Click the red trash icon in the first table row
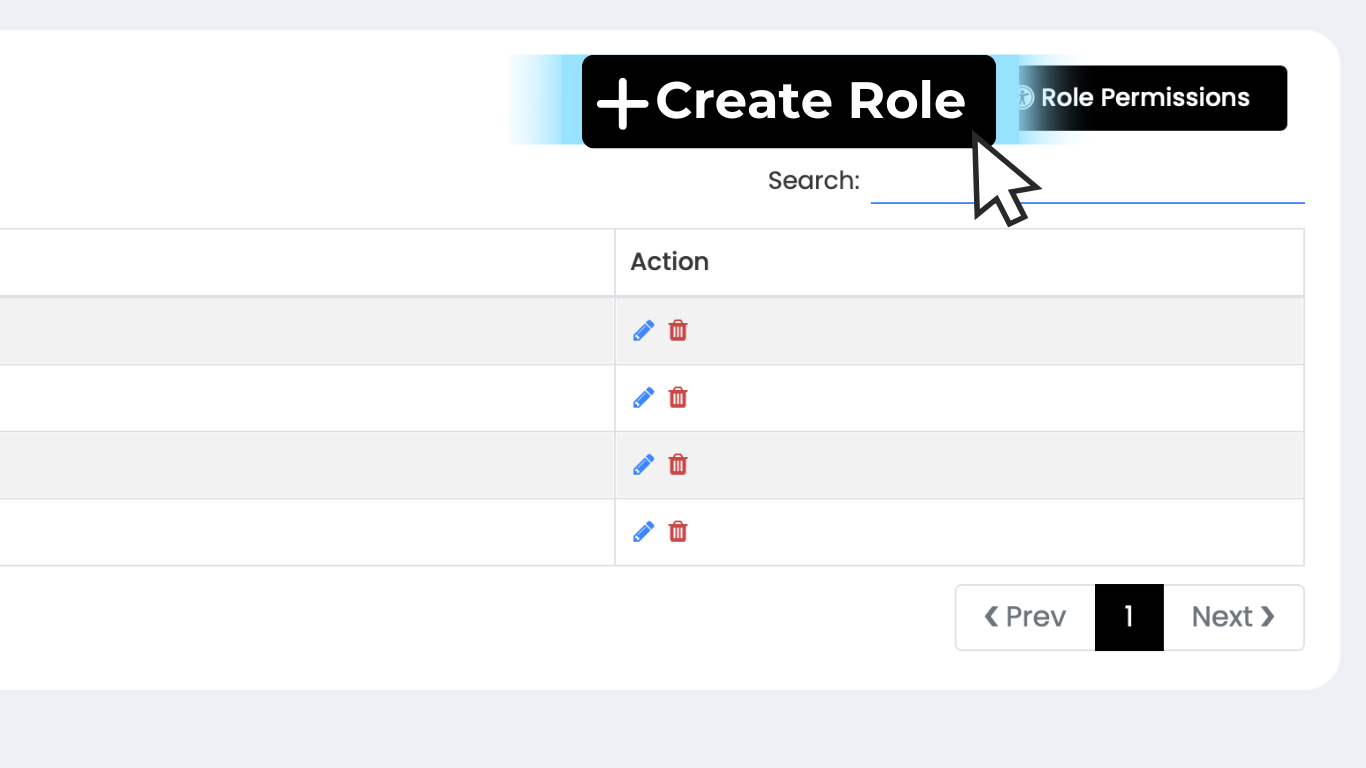1366x768 pixels. [678, 331]
